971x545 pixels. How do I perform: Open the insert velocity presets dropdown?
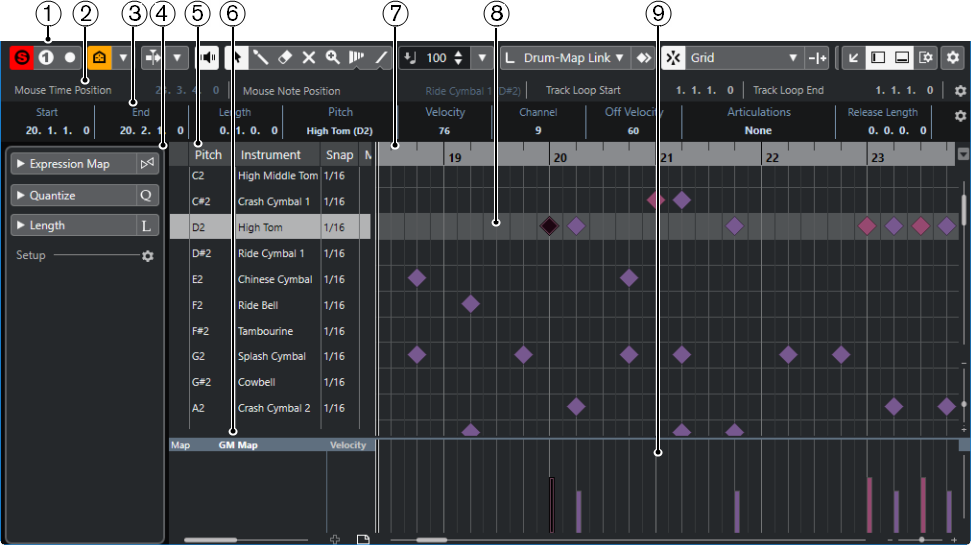tap(482, 58)
